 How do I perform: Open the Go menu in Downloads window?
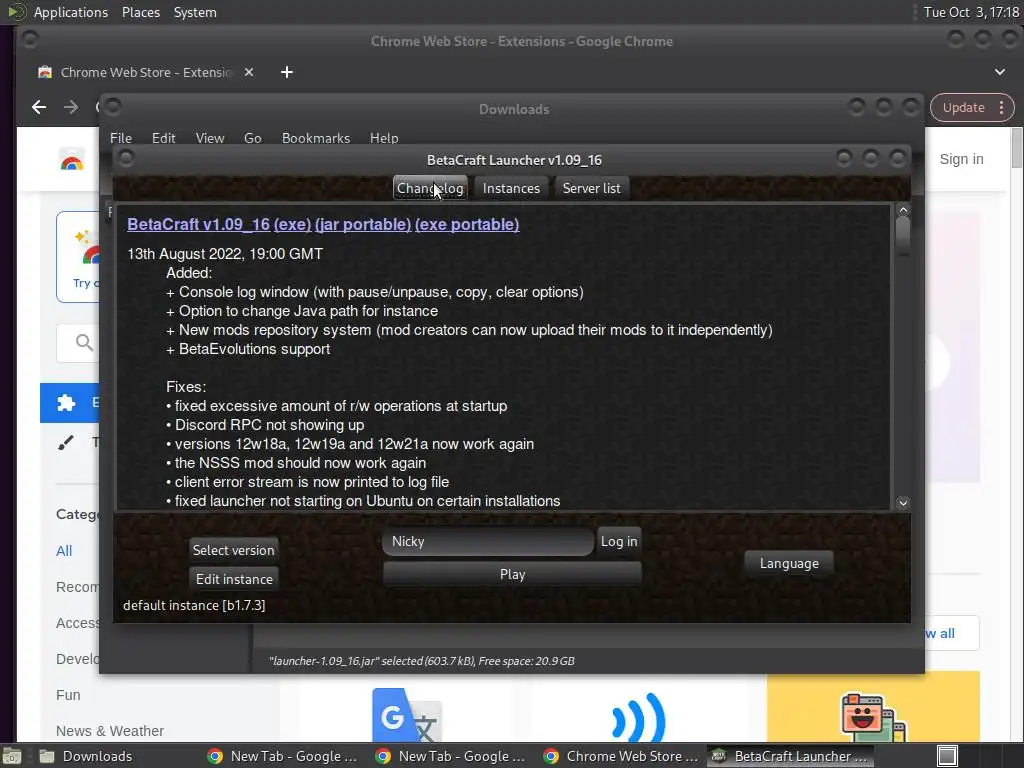(x=253, y=138)
